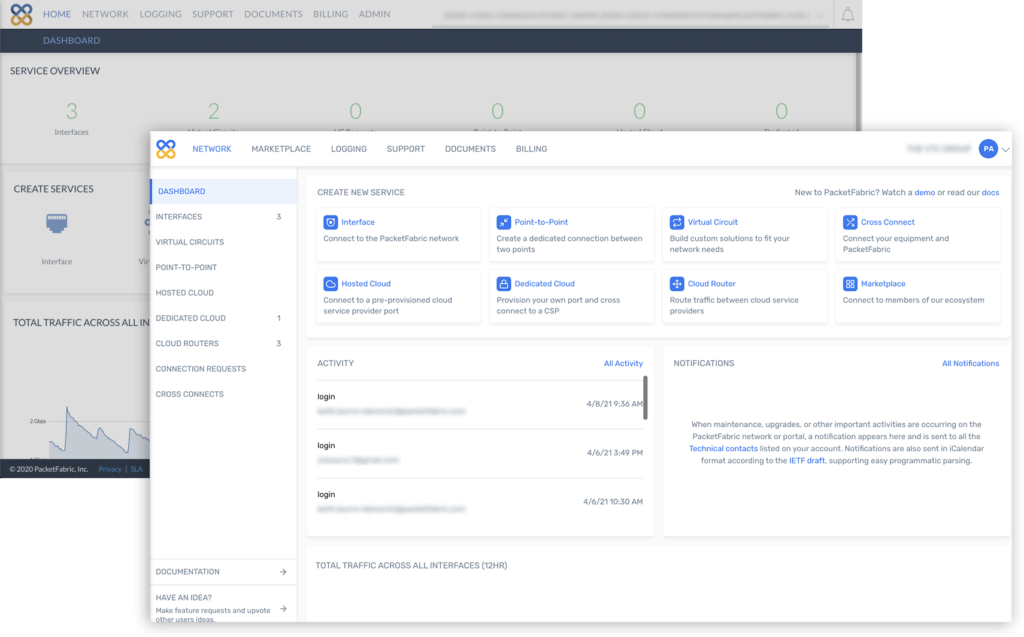Click the Interface service title link
The width and height of the screenshot is (1024, 637).
358,222
